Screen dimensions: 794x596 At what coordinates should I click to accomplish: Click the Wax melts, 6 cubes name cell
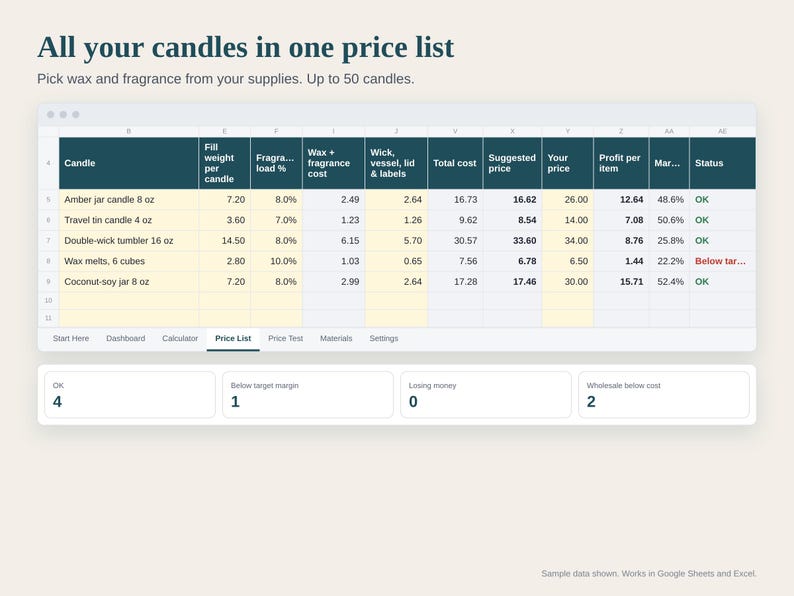pos(129,261)
